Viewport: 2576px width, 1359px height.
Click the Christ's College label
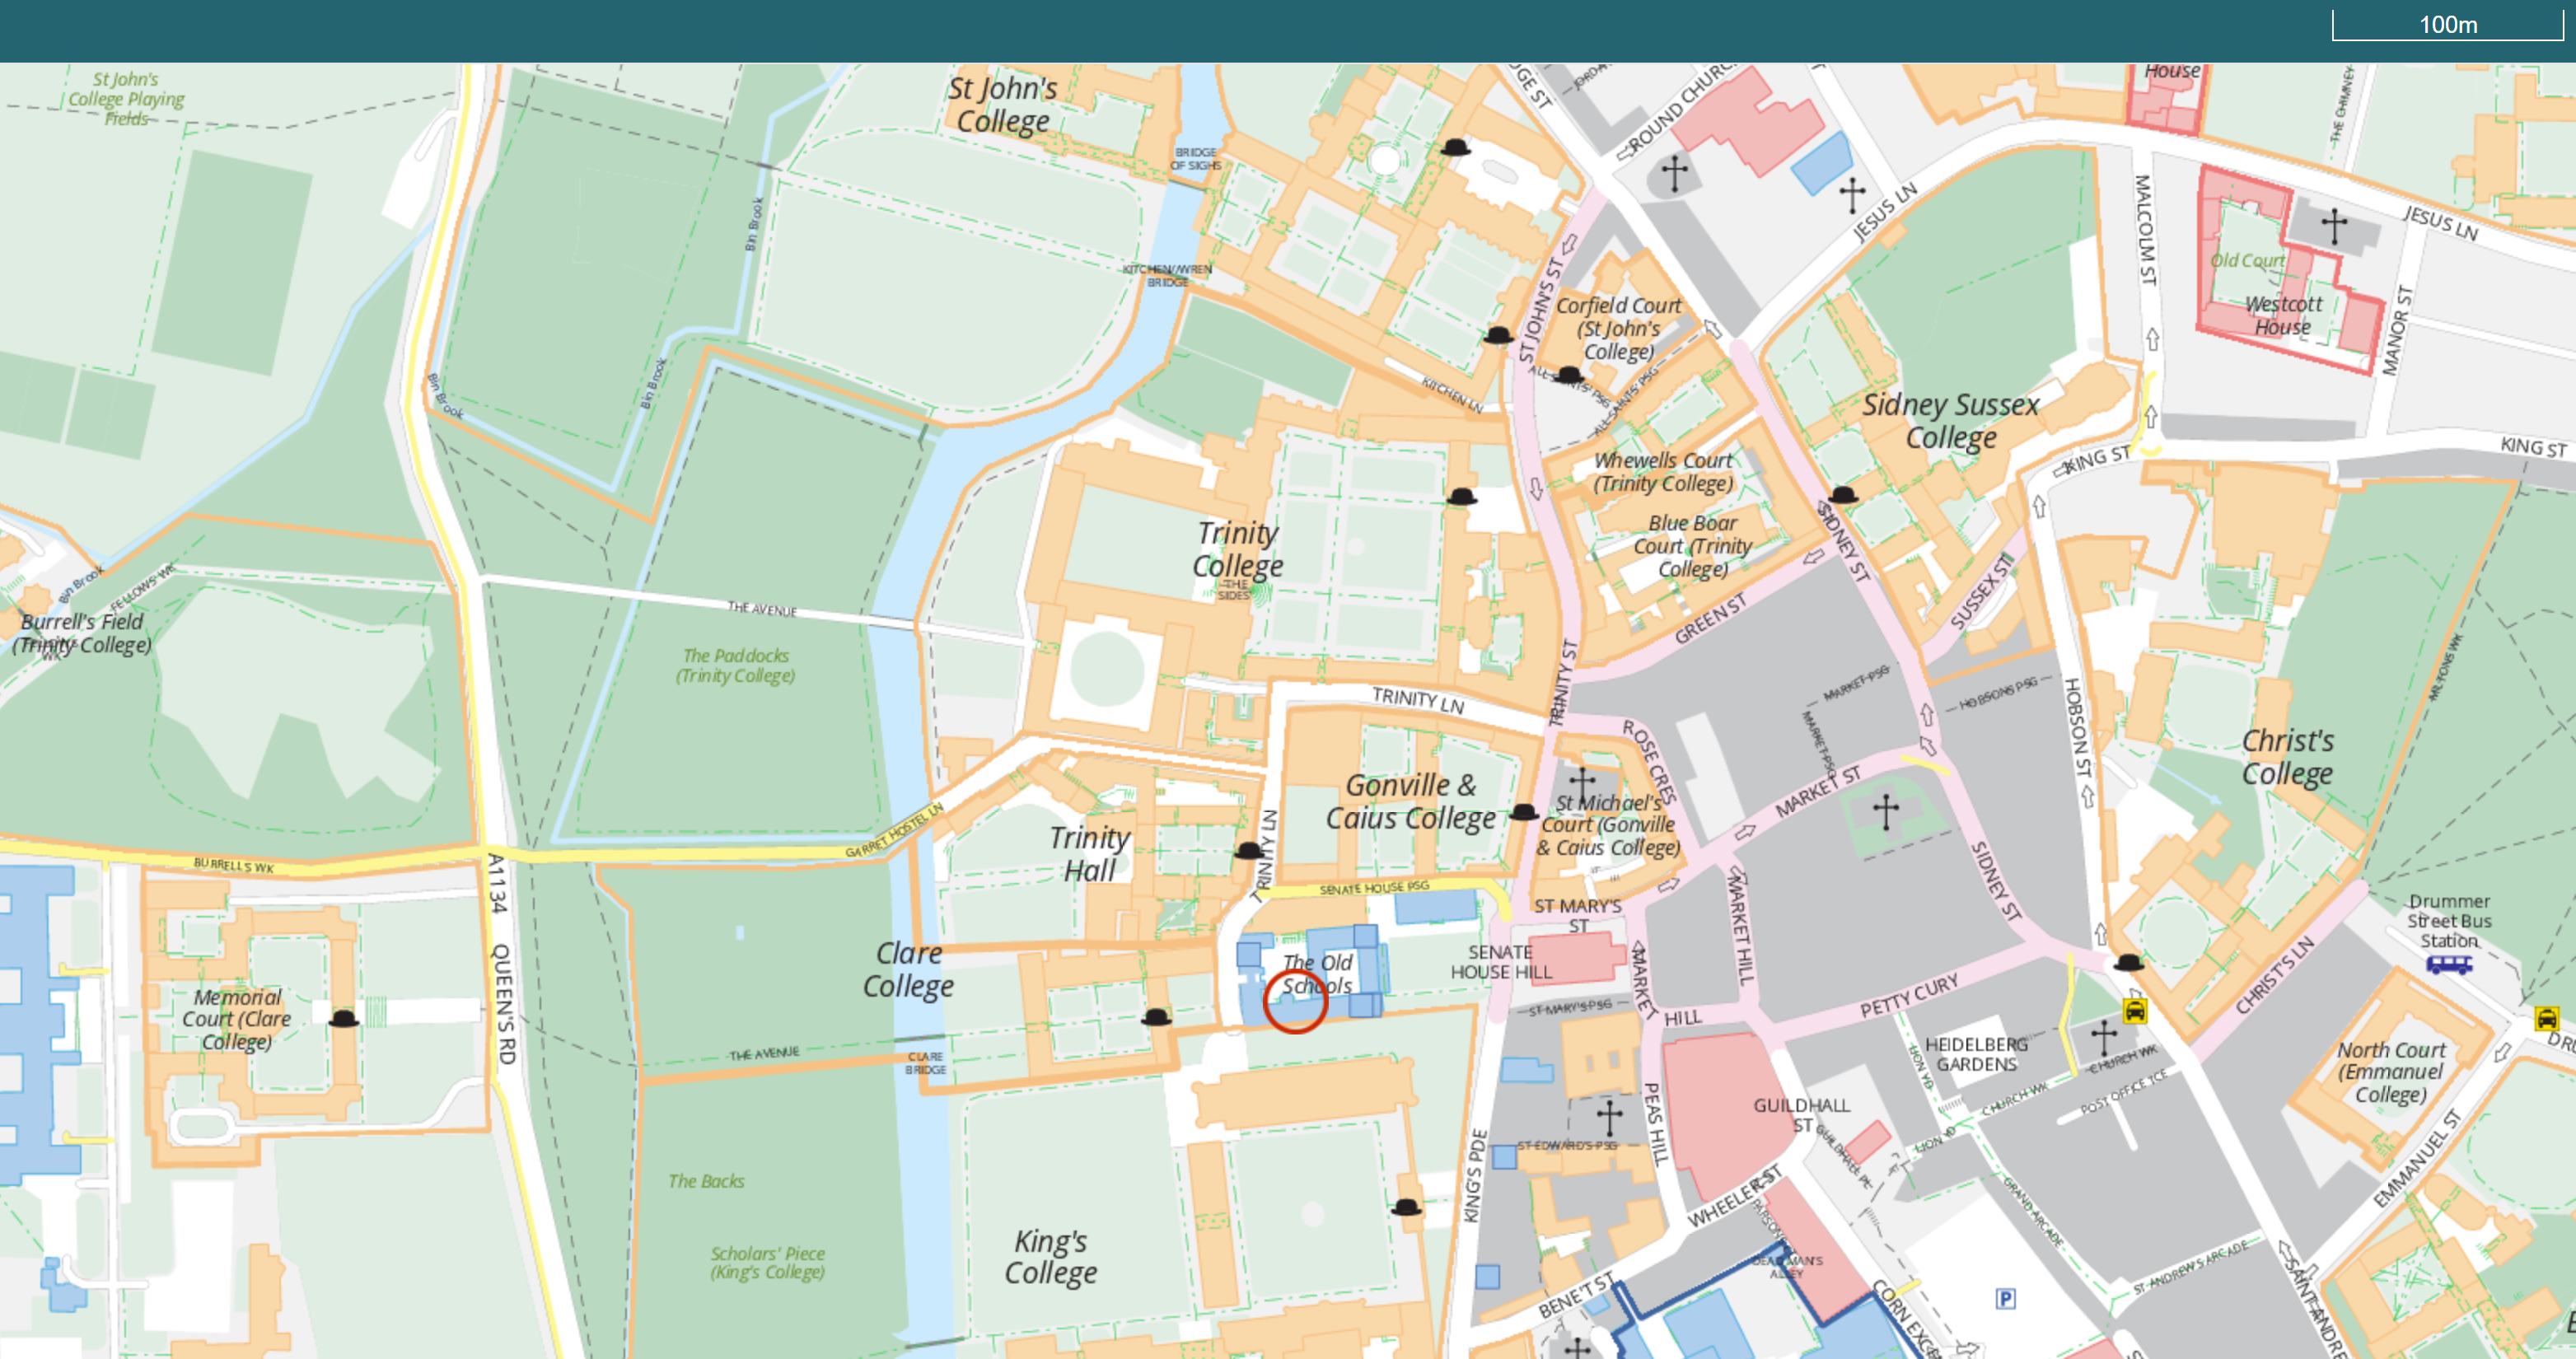pos(2287,757)
